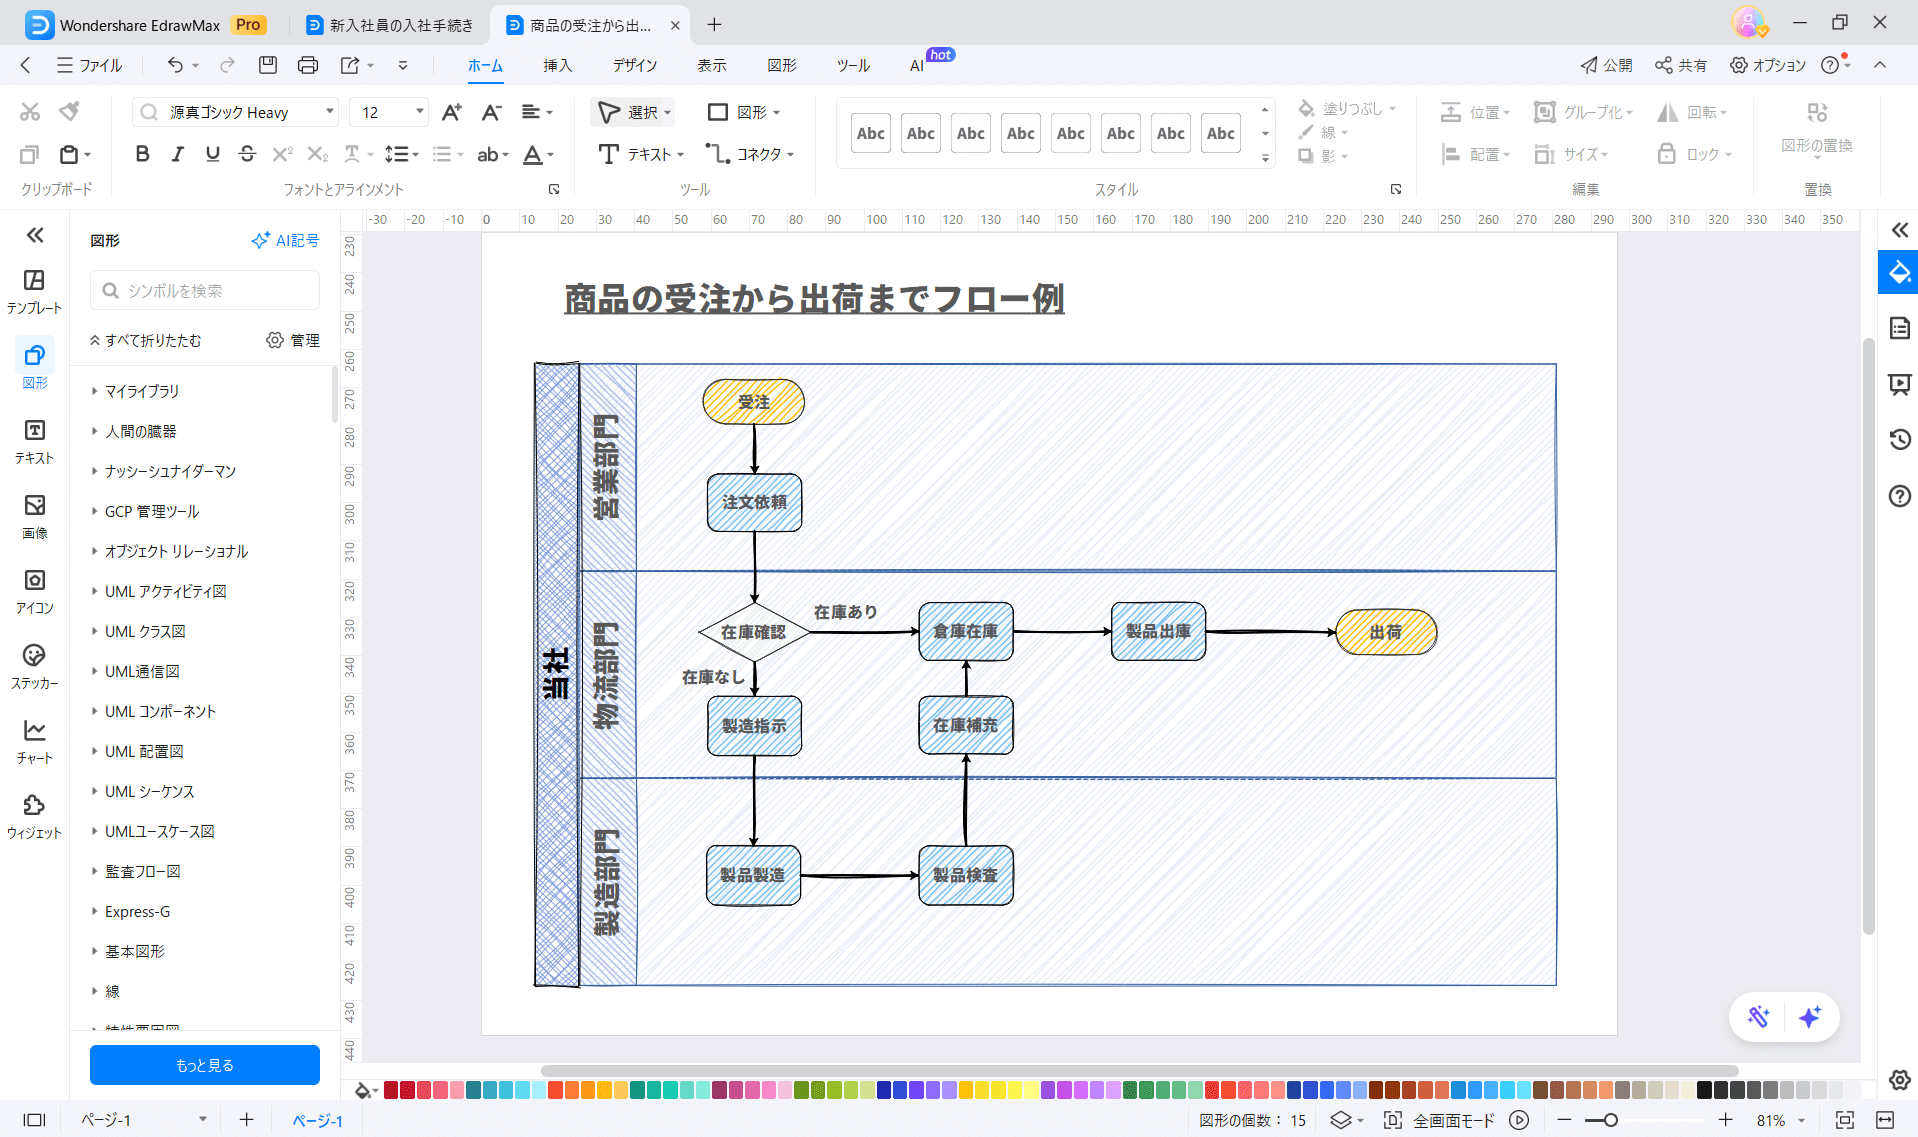Screen dimensions: 1918x1137
Task: Switch to the ツール ribbon tab
Action: pos(853,65)
